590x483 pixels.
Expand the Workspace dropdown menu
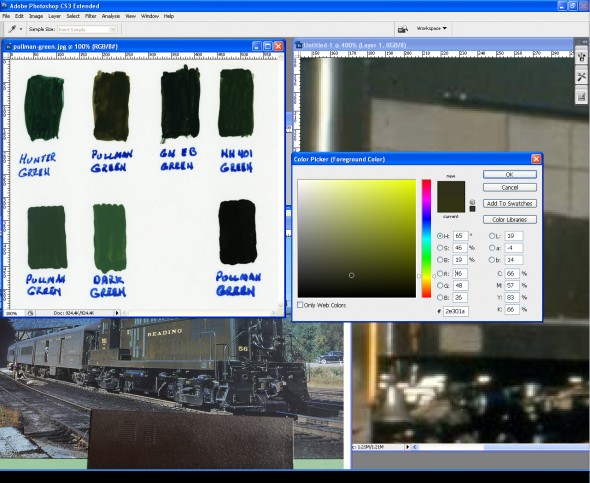click(432, 28)
